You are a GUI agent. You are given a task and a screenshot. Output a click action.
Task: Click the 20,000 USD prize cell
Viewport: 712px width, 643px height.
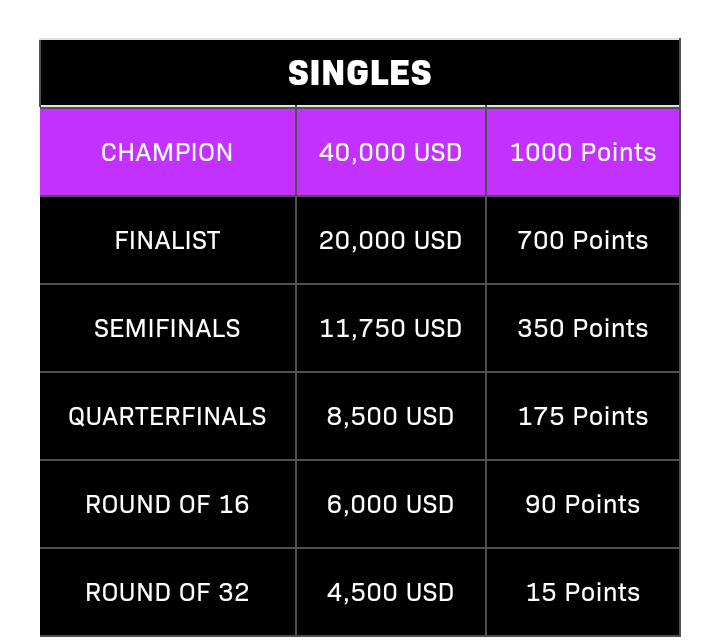pos(391,240)
